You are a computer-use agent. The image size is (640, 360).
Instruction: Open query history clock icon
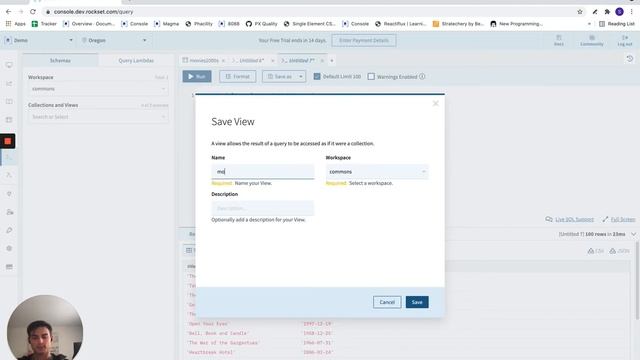[x=630, y=59]
